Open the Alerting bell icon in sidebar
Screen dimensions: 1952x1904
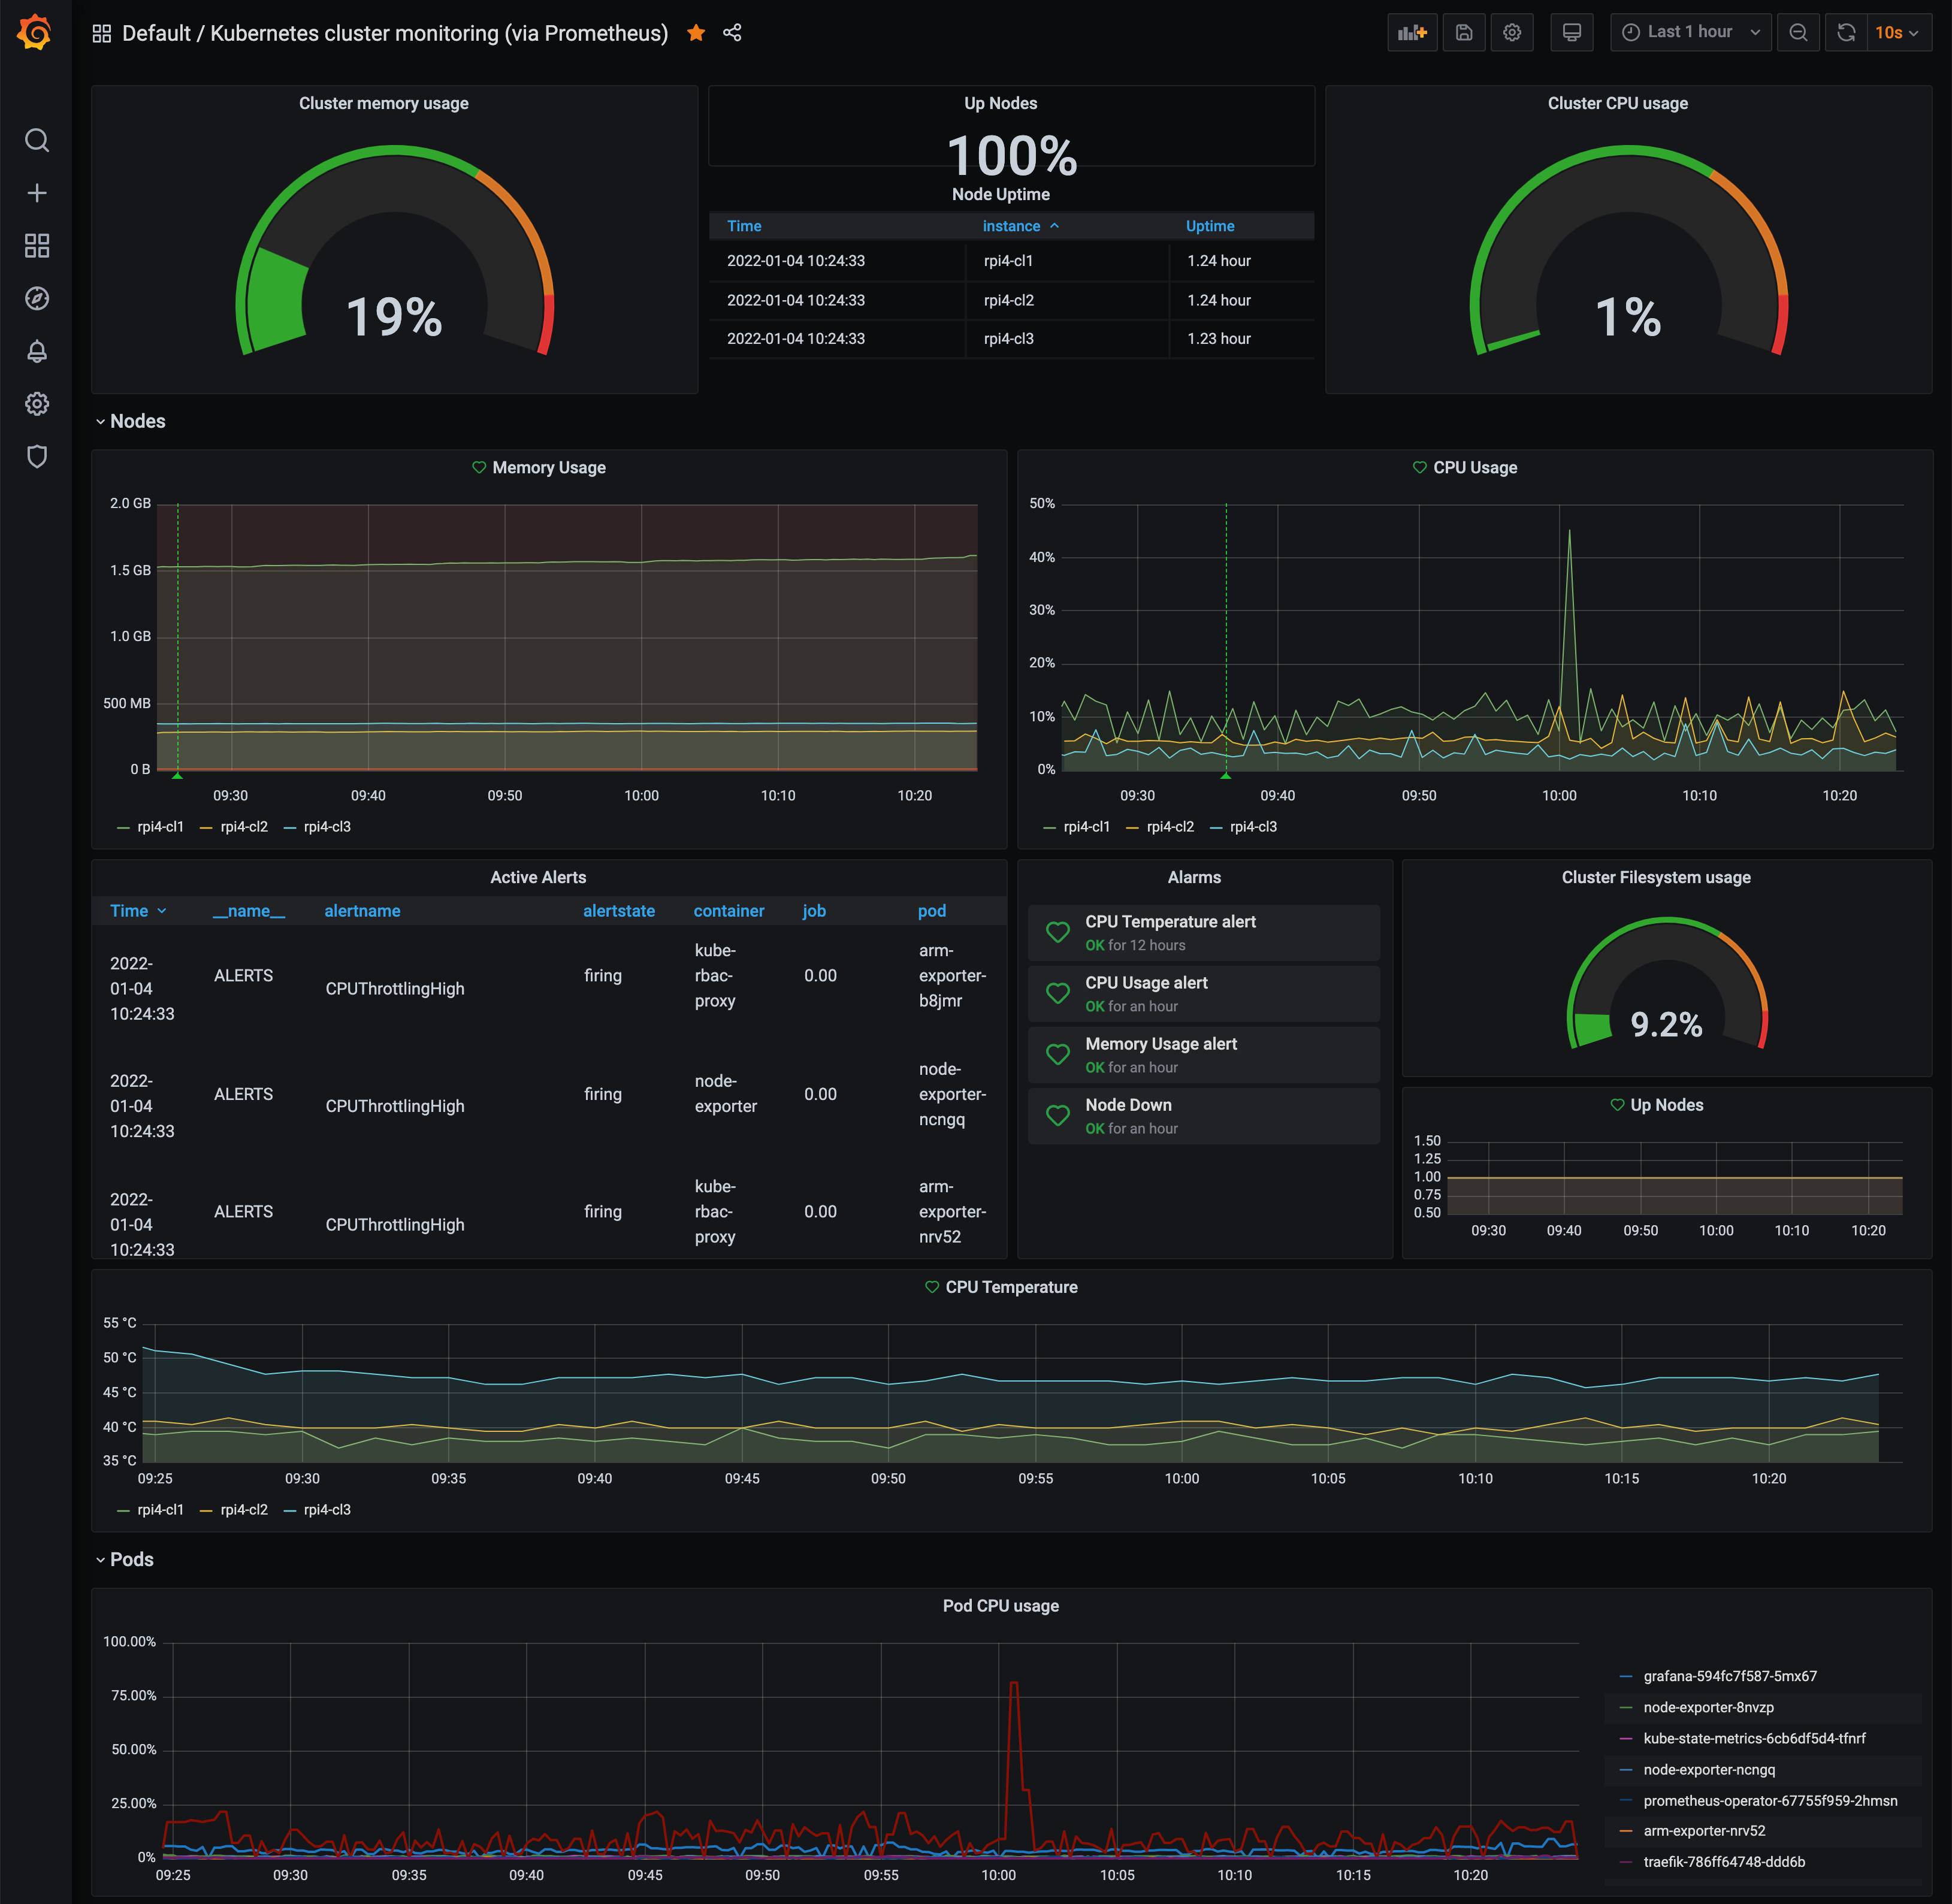[37, 351]
